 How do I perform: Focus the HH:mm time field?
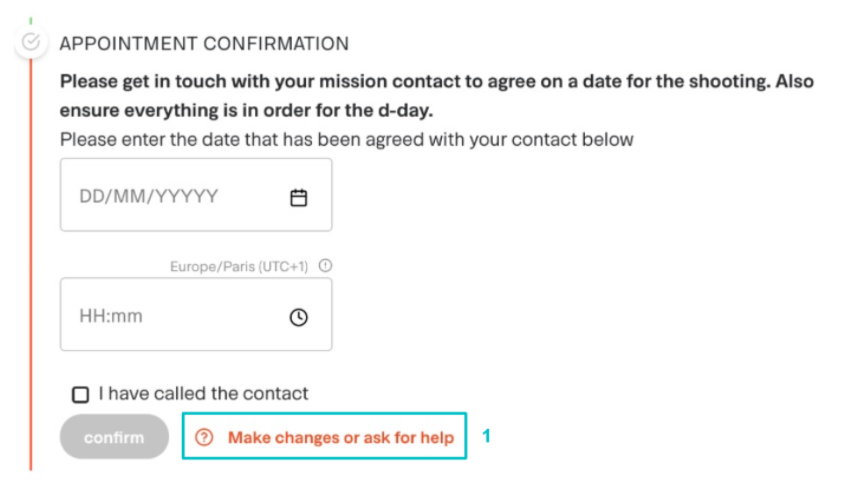point(196,314)
